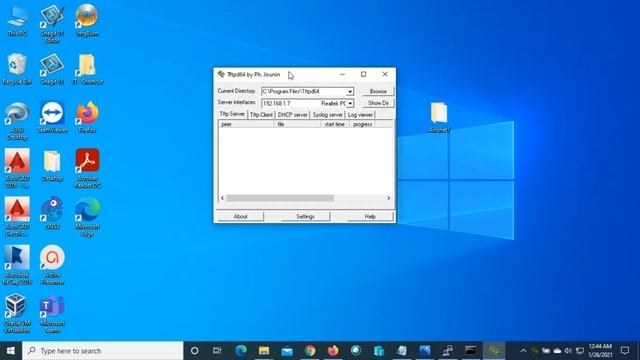Click the Type here to search box

pos(102,351)
